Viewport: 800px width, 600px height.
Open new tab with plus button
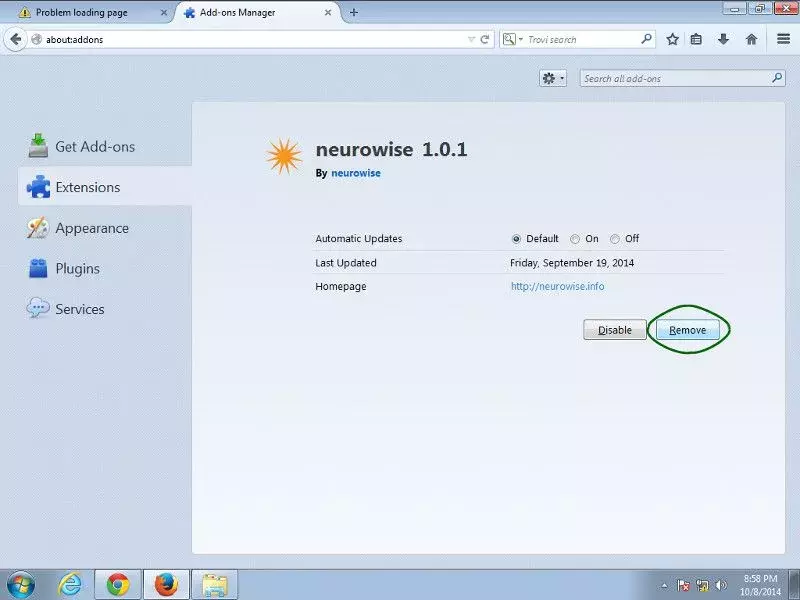(354, 12)
